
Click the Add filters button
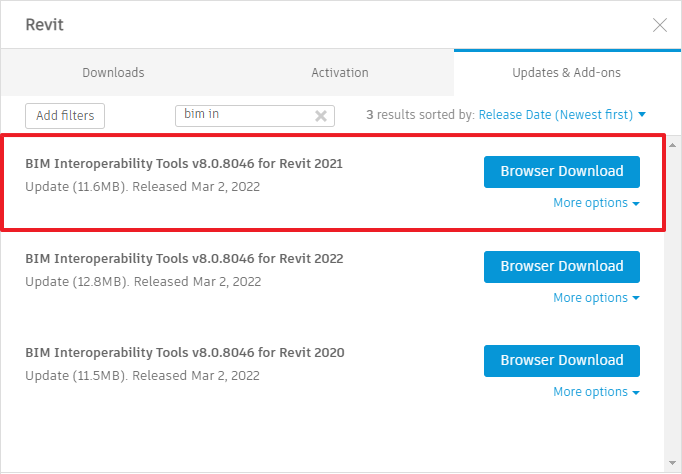pyautogui.click(x=65, y=116)
